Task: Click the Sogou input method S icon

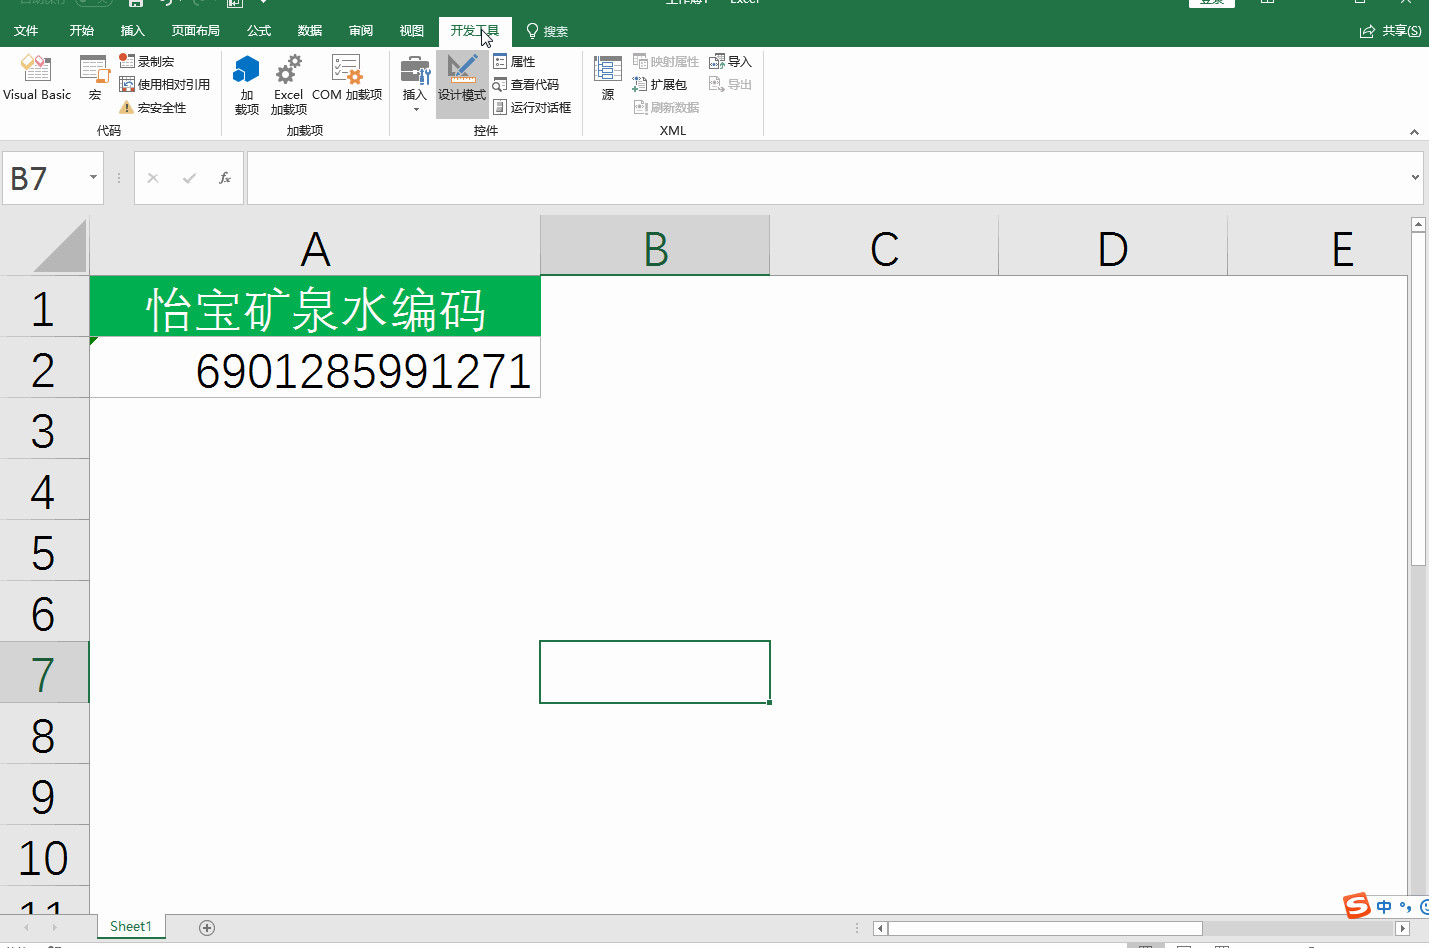Action: point(1357,906)
